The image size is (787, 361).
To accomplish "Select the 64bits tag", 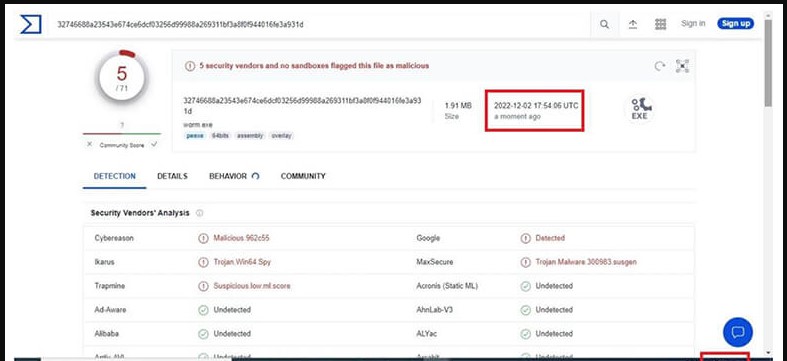I will tap(220, 136).
